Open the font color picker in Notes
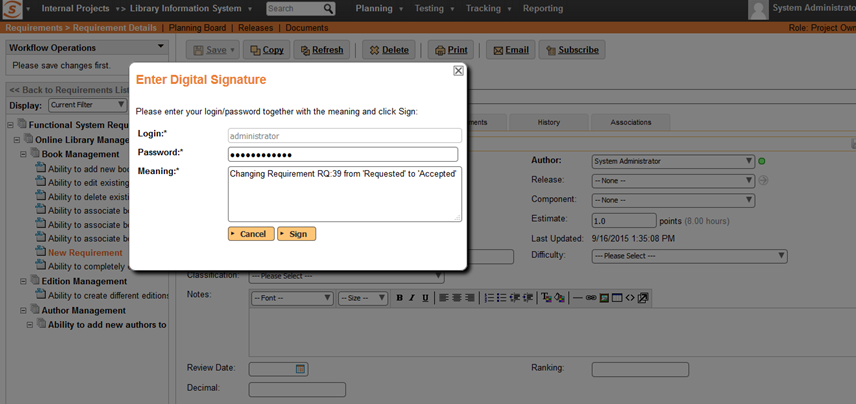The height and width of the screenshot is (404, 856). 546,298
